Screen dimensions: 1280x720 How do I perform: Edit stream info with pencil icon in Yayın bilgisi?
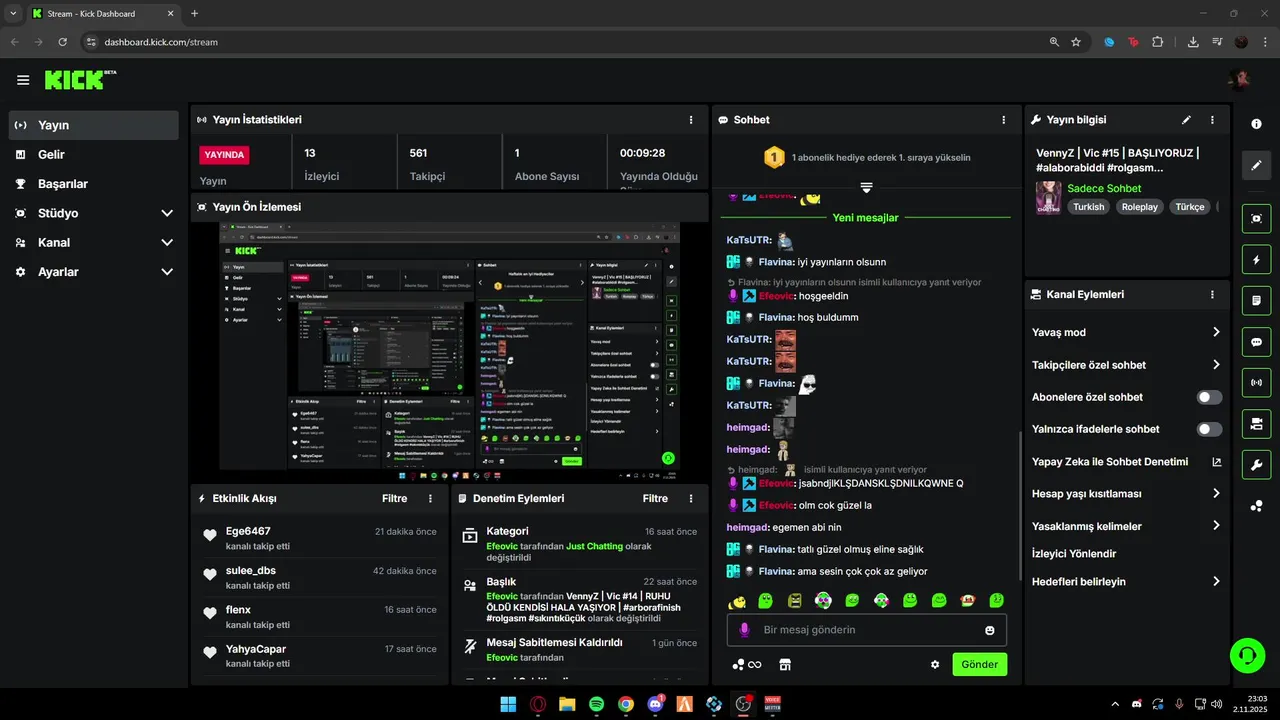tap(1186, 120)
